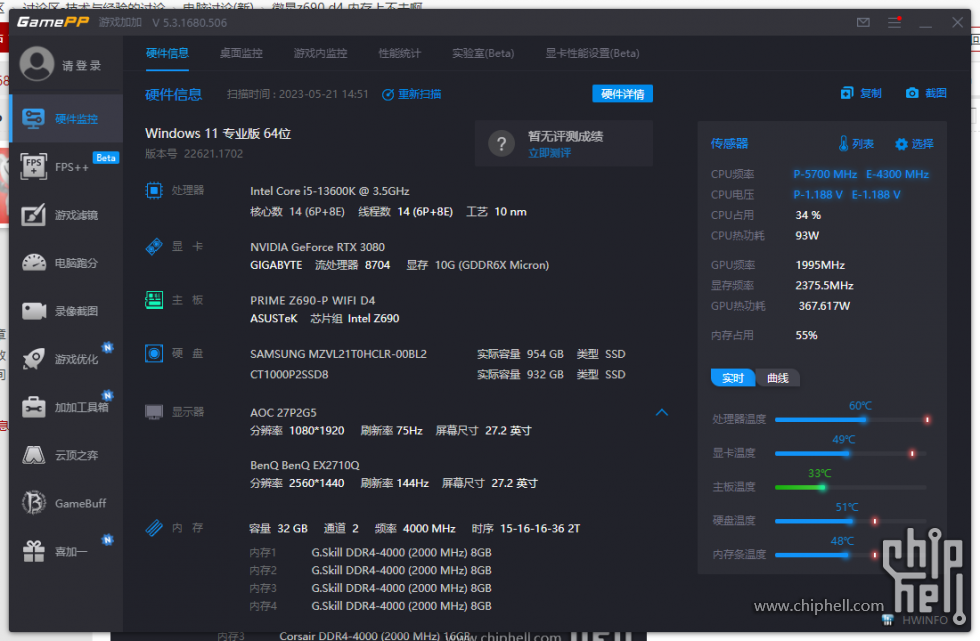Click the 显卡温度 49℃ slider
This screenshot has height=641, width=980.
click(x=852, y=454)
